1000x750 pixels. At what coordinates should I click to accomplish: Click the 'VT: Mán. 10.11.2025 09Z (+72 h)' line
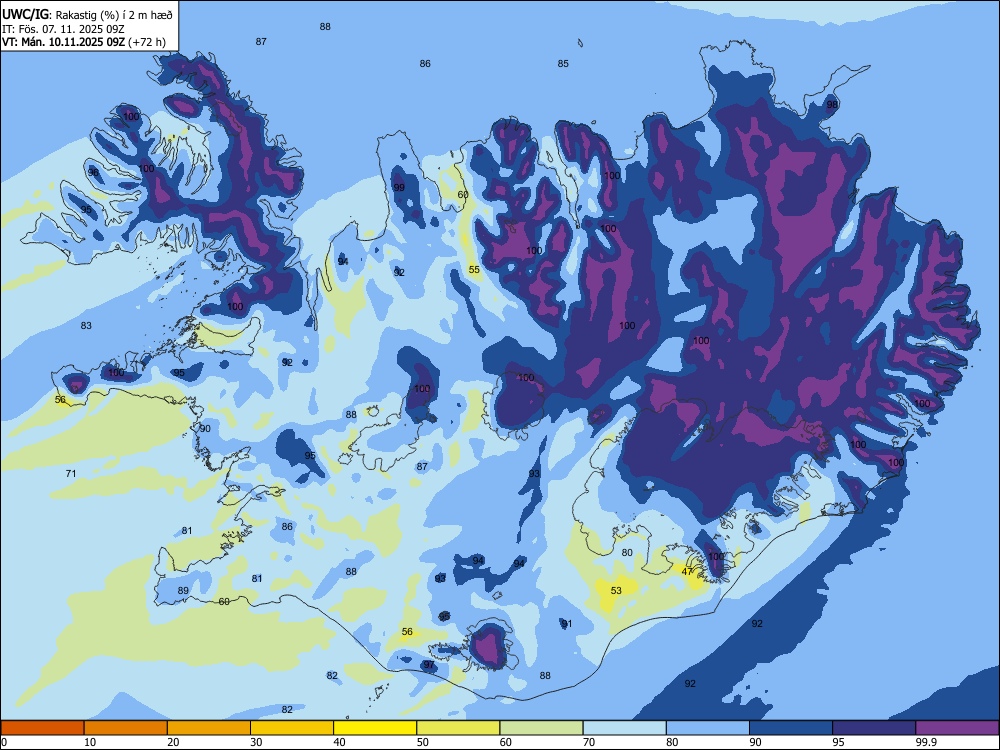coord(84,42)
